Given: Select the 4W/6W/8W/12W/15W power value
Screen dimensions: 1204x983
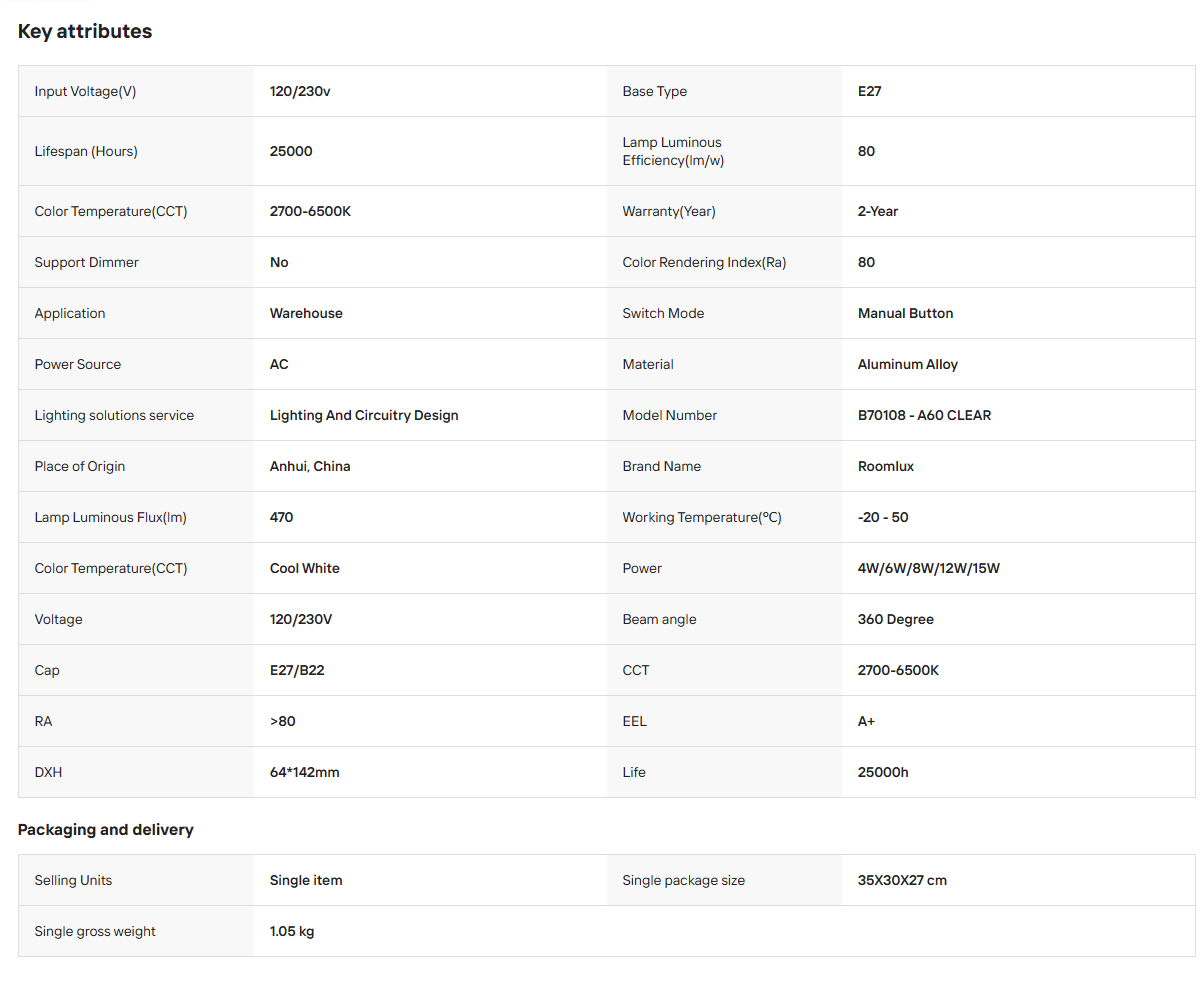Looking at the screenshot, I should [929, 568].
